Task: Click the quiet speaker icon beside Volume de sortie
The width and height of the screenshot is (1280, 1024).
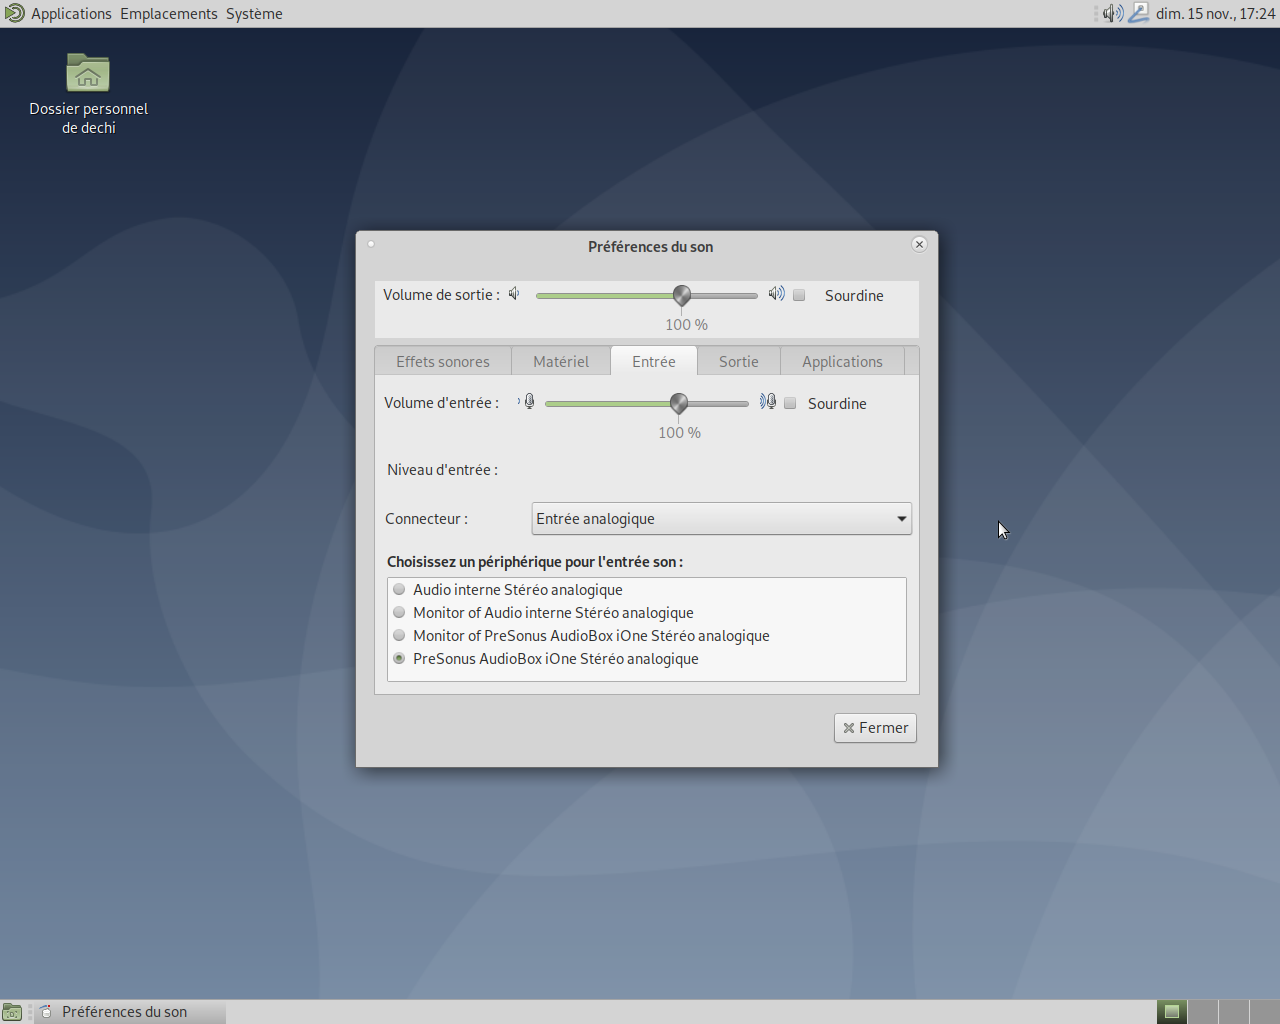Action: click(514, 294)
